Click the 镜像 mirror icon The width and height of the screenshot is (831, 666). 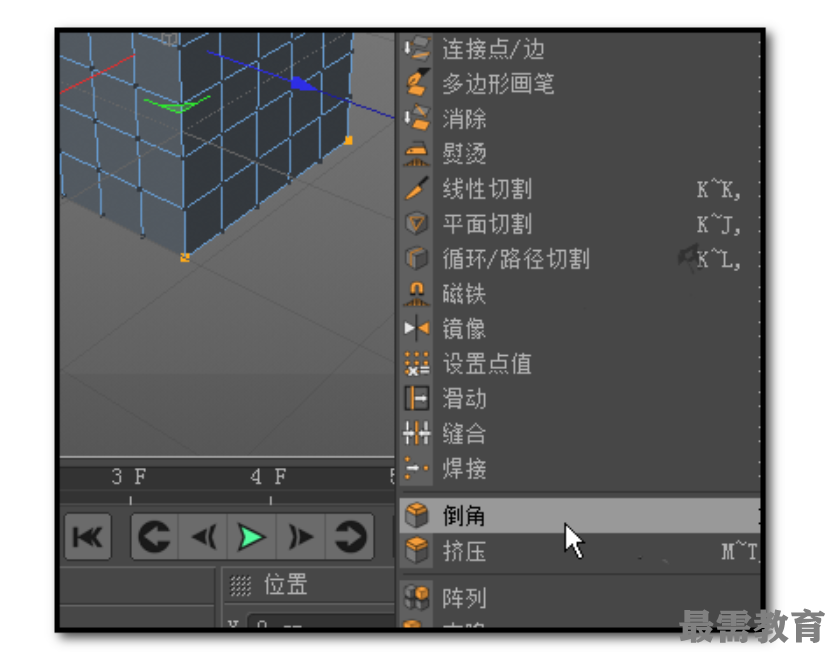[417, 328]
